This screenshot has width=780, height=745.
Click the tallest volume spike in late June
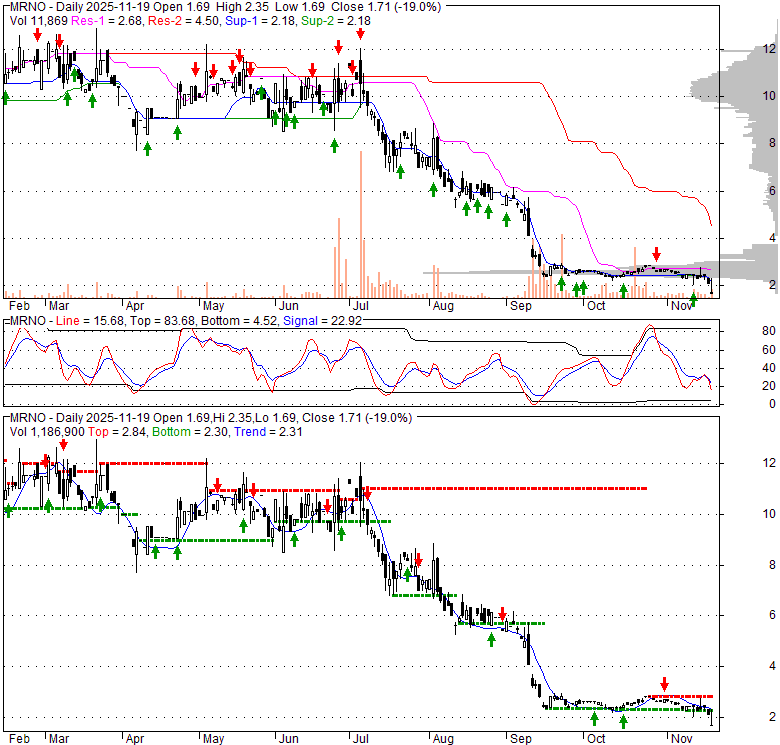[340, 257]
